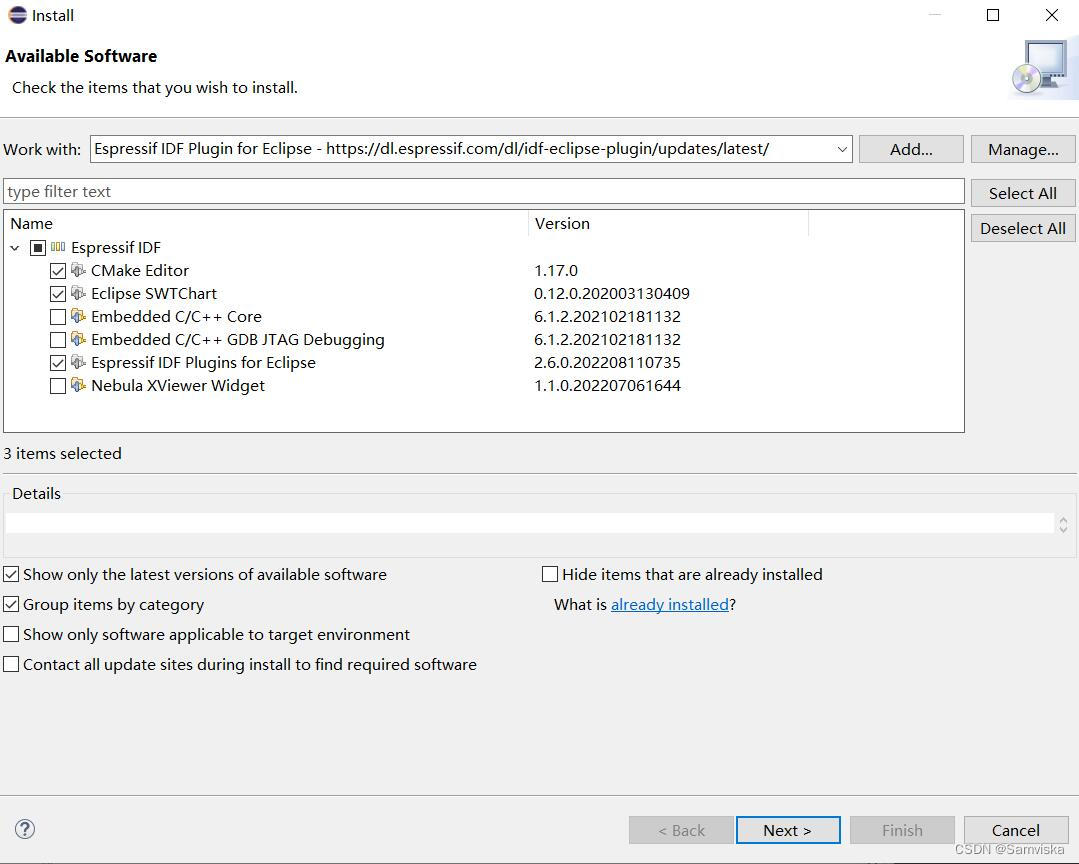
Task: Collapse the Espressif IDF tree node
Action: coord(14,247)
